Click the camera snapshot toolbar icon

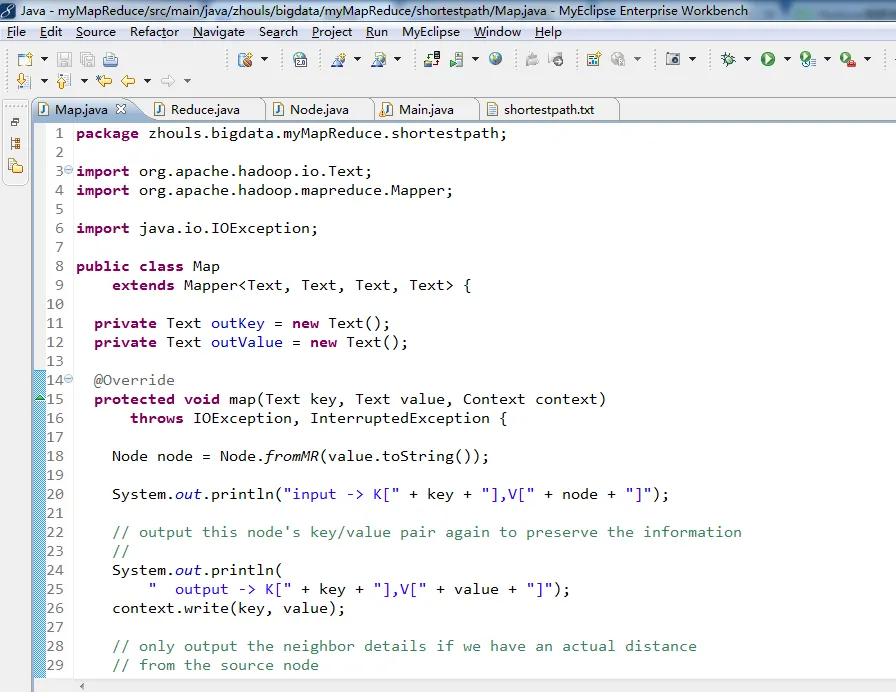click(x=673, y=59)
